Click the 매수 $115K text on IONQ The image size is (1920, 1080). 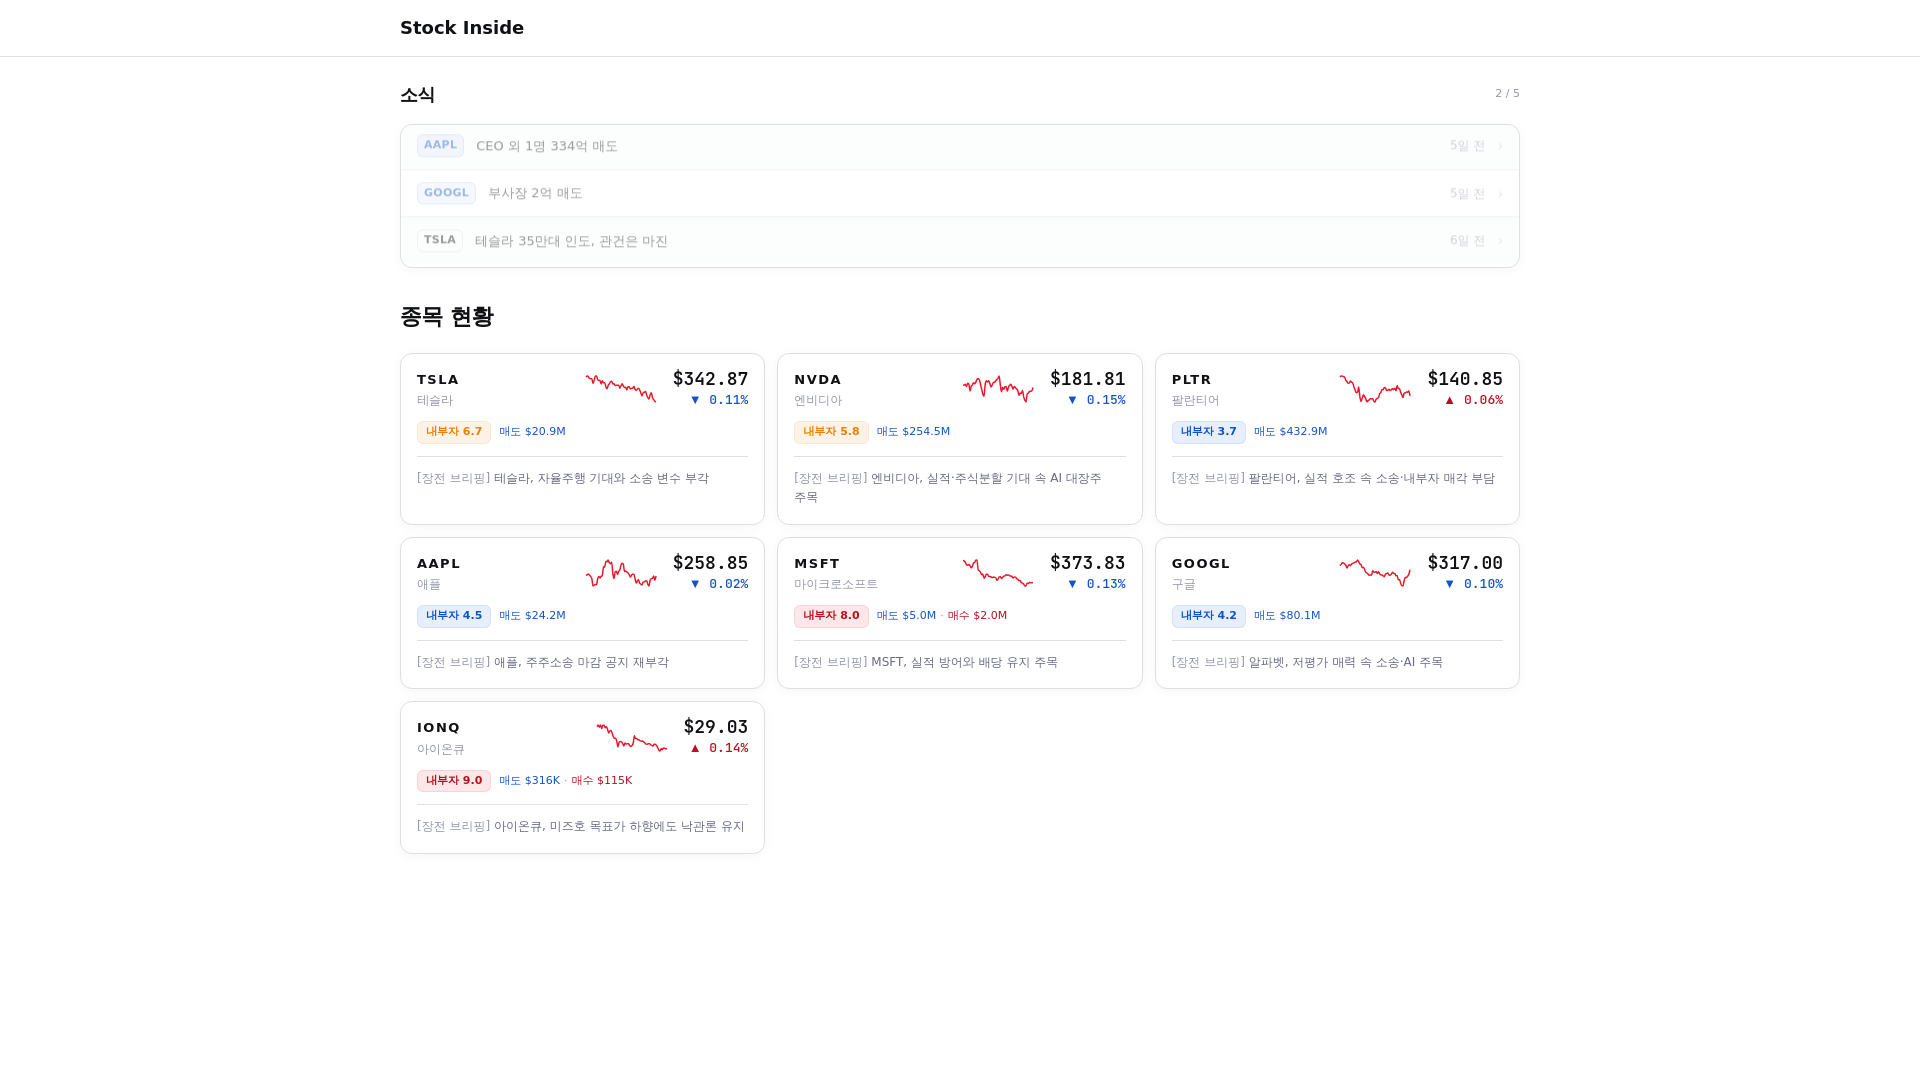click(602, 781)
